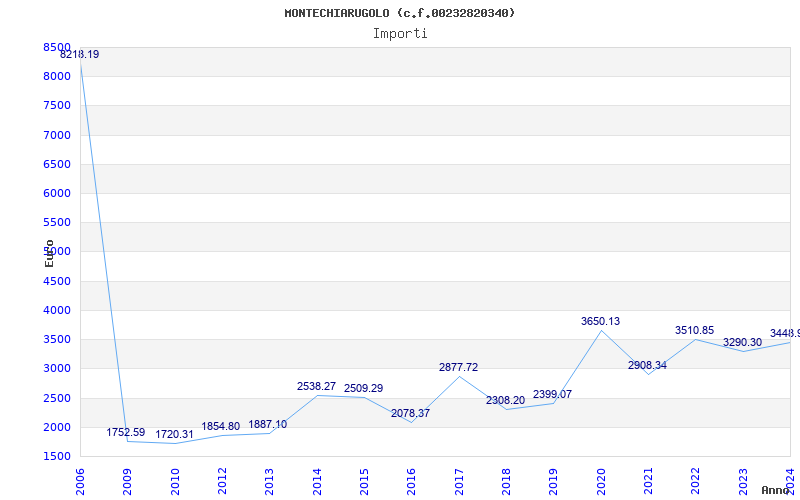
Task: Click the x-axis year 2020
Action: point(601,482)
